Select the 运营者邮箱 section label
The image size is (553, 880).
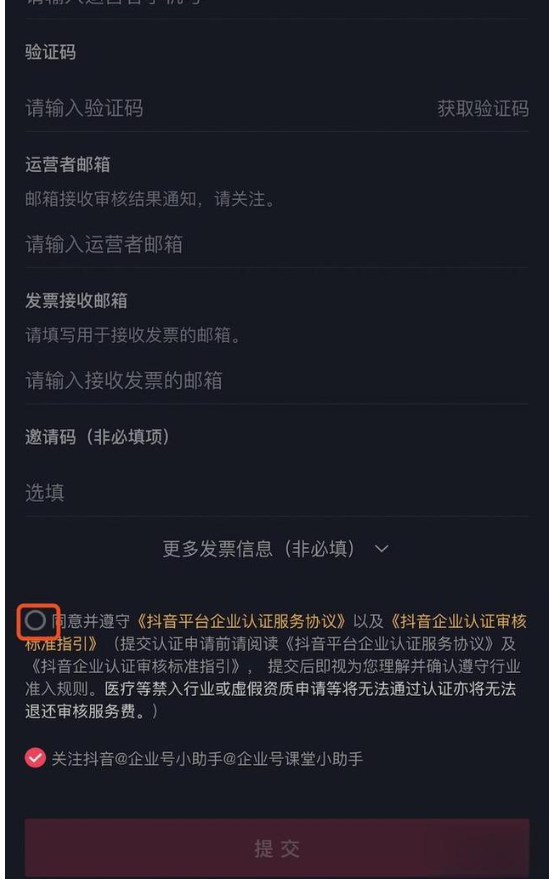click(x=67, y=164)
